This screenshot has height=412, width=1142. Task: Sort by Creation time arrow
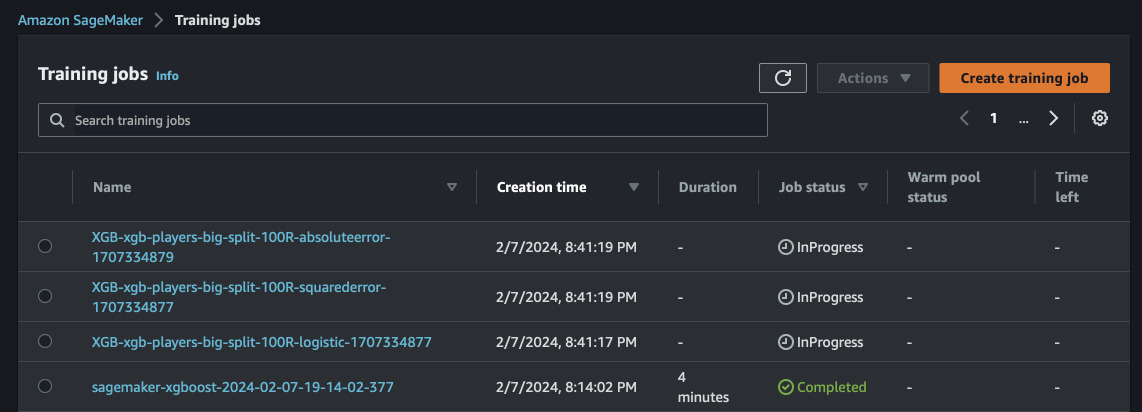tap(633, 187)
